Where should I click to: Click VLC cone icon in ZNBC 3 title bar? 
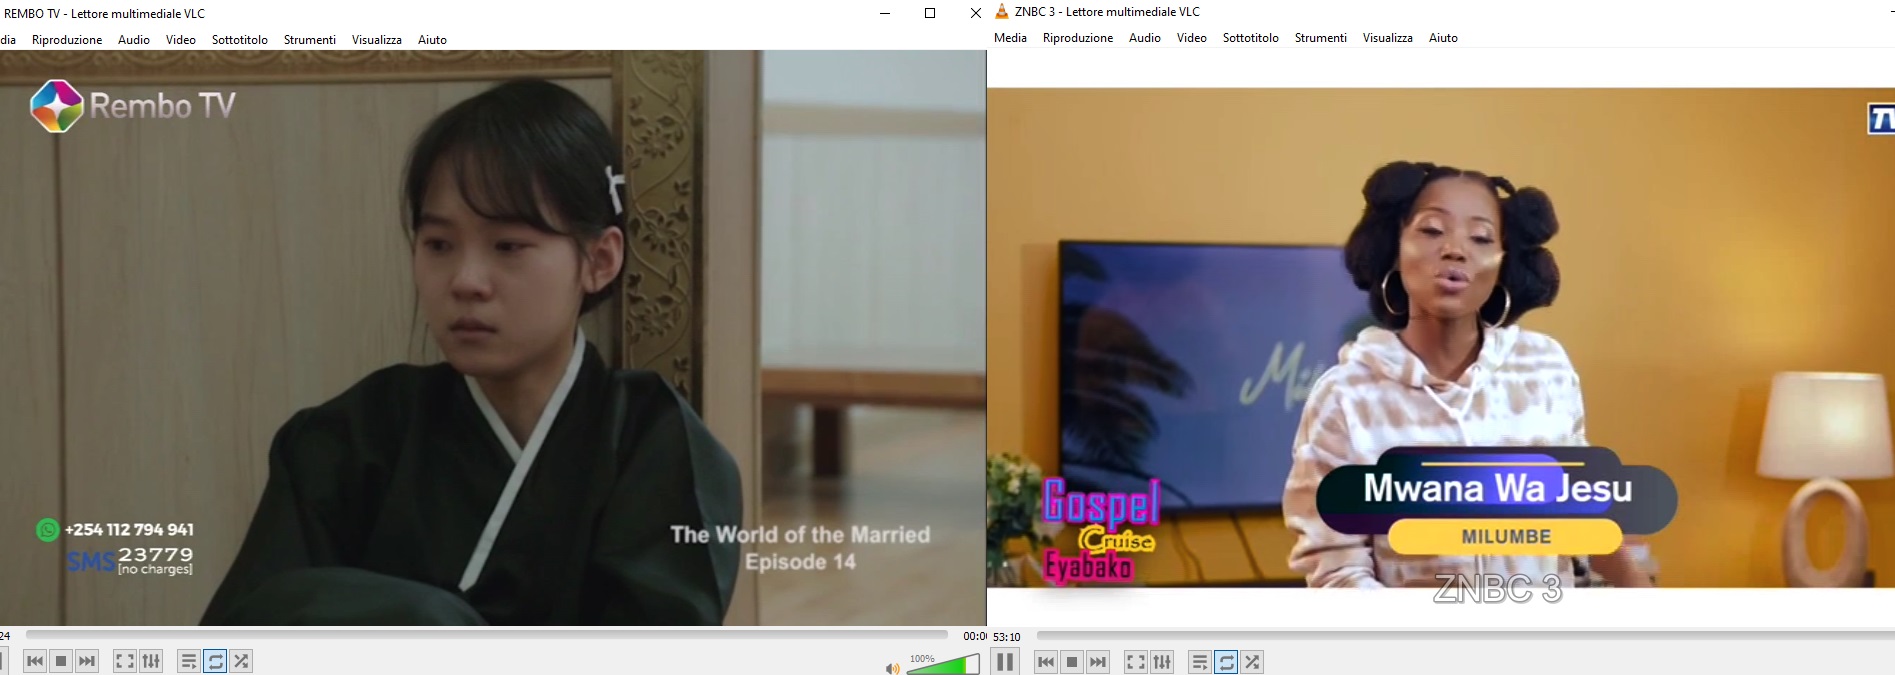click(1002, 12)
